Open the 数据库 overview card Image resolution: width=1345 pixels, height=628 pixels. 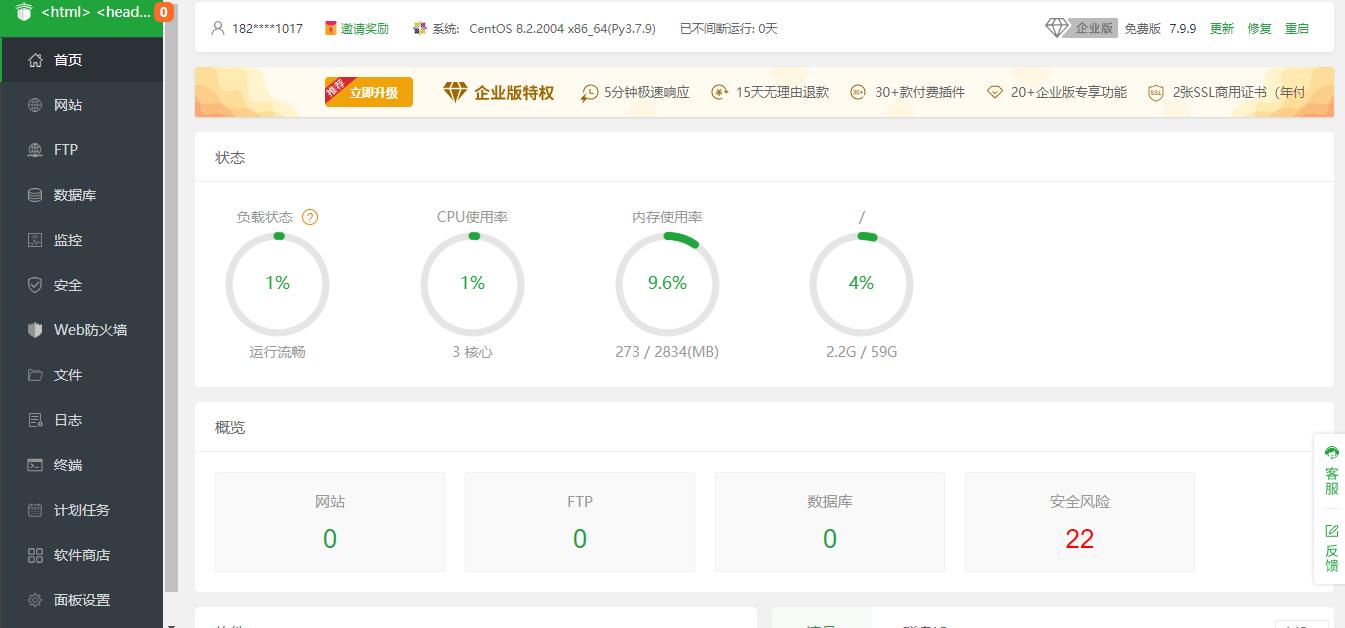[830, 522]
